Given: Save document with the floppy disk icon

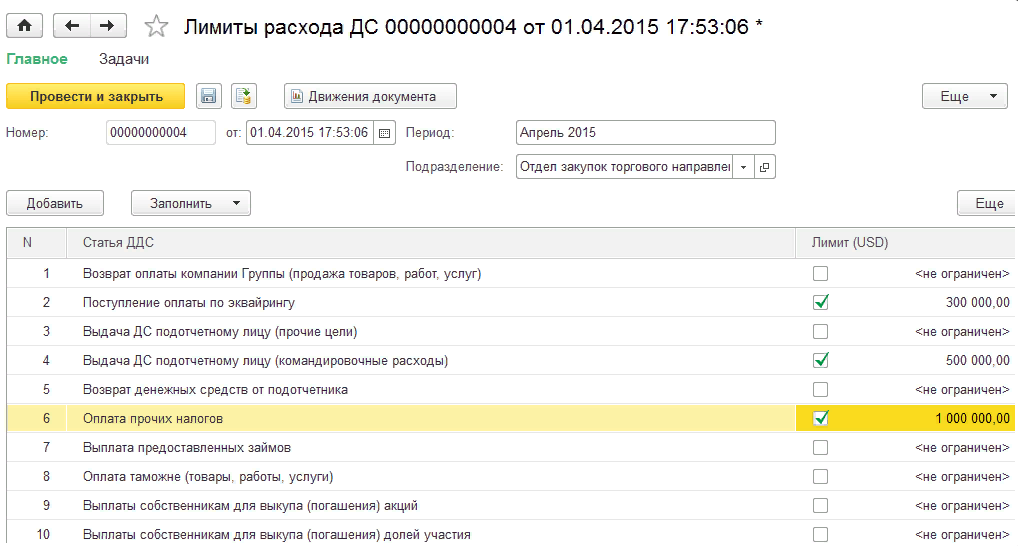Looking at the screenshot, I should (x=208, y=96).
